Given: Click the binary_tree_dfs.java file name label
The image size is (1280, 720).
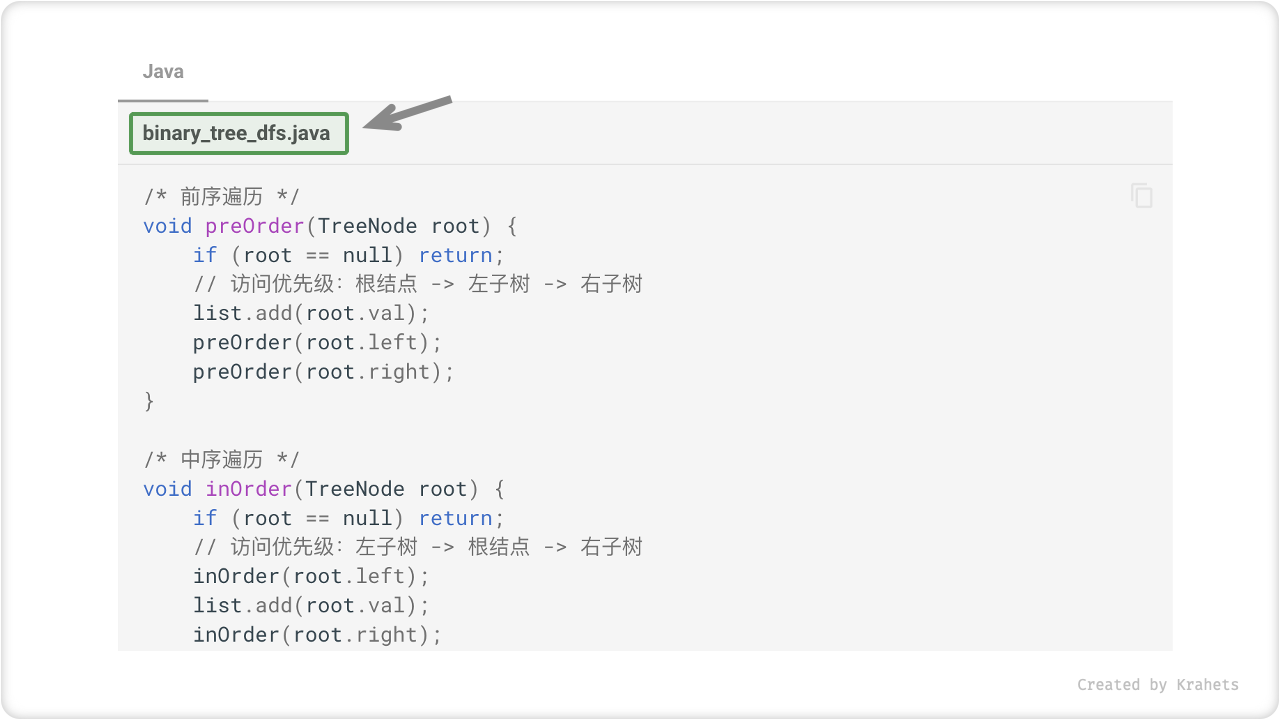Looking at the screenshot, I should pos(238,133).
